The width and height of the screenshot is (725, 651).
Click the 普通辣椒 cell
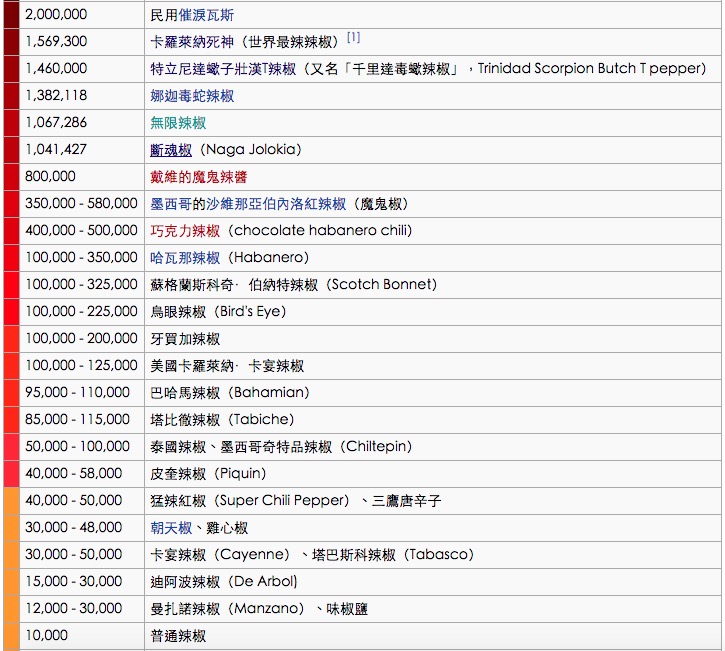click(x=178, y=636)
